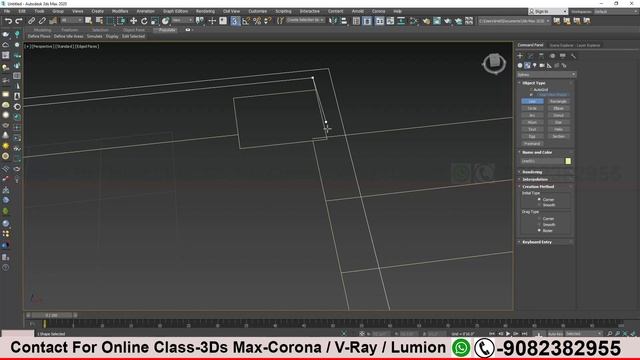The image size is (640, 360).
Task: Open the Motion tab icon
Action: (552, 56)
